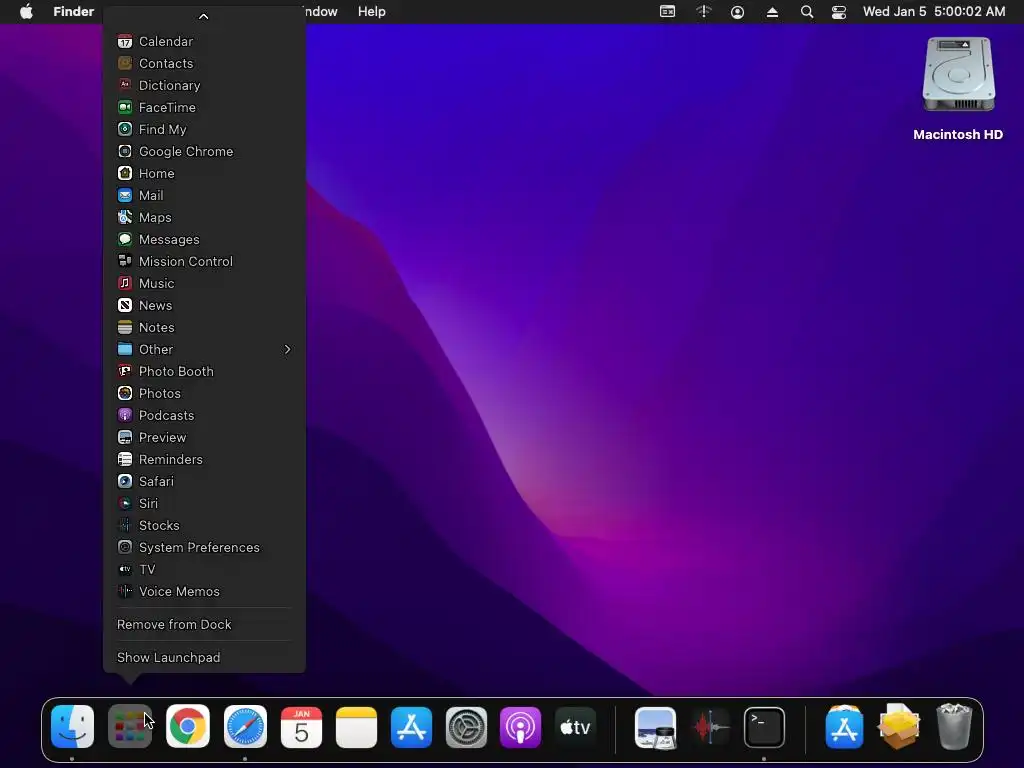Image resolution: width=1024 pixels, height=768 pixels.
Task: Select Dictionary from the app list
Action: 204,86
